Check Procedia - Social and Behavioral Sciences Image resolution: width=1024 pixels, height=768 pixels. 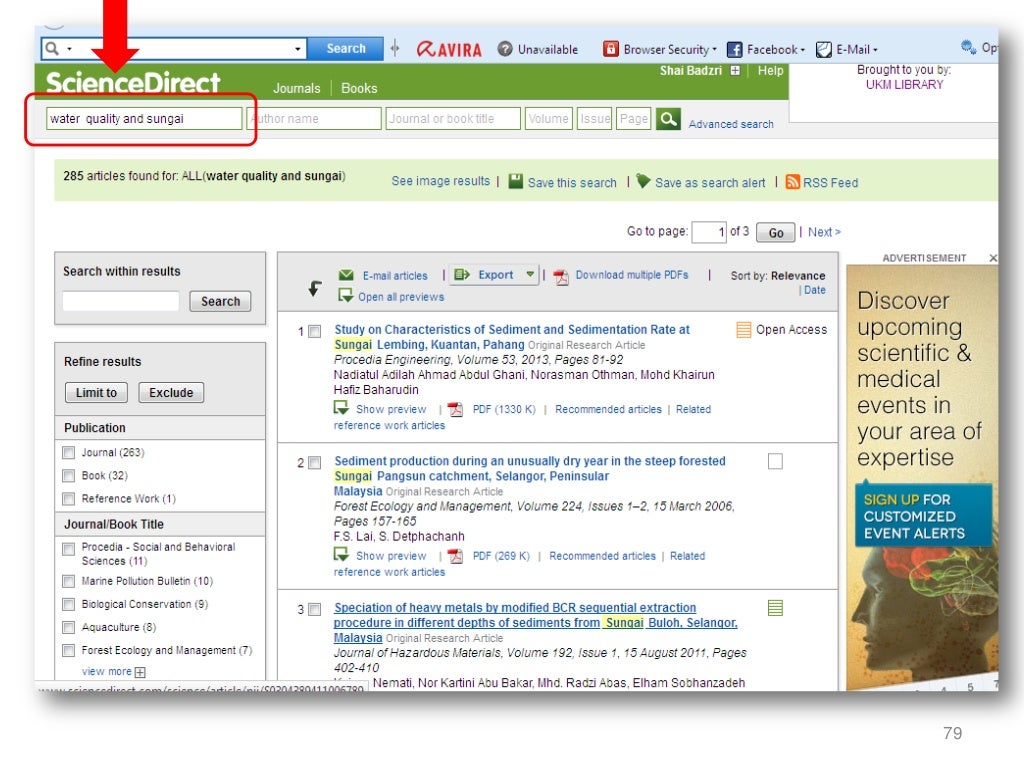click(69, 549)
